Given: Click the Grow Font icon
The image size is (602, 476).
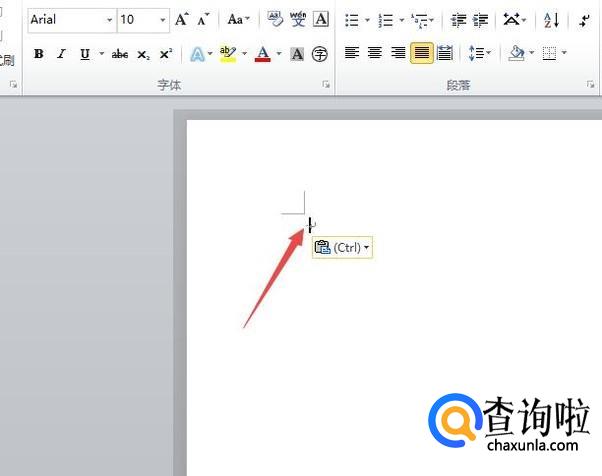Looking at the screenshot, I should pyautogui.click(x=182, y=20).
